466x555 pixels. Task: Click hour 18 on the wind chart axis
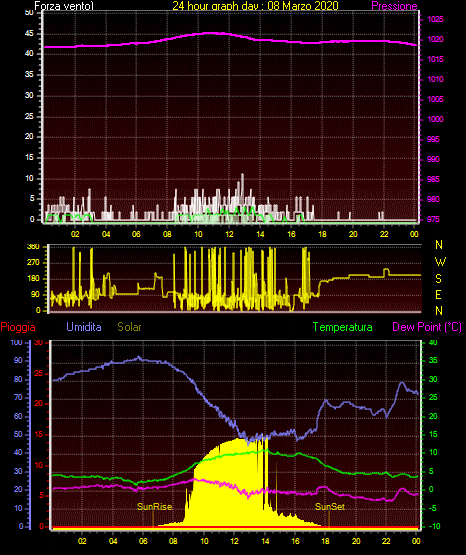click(322, 234)
